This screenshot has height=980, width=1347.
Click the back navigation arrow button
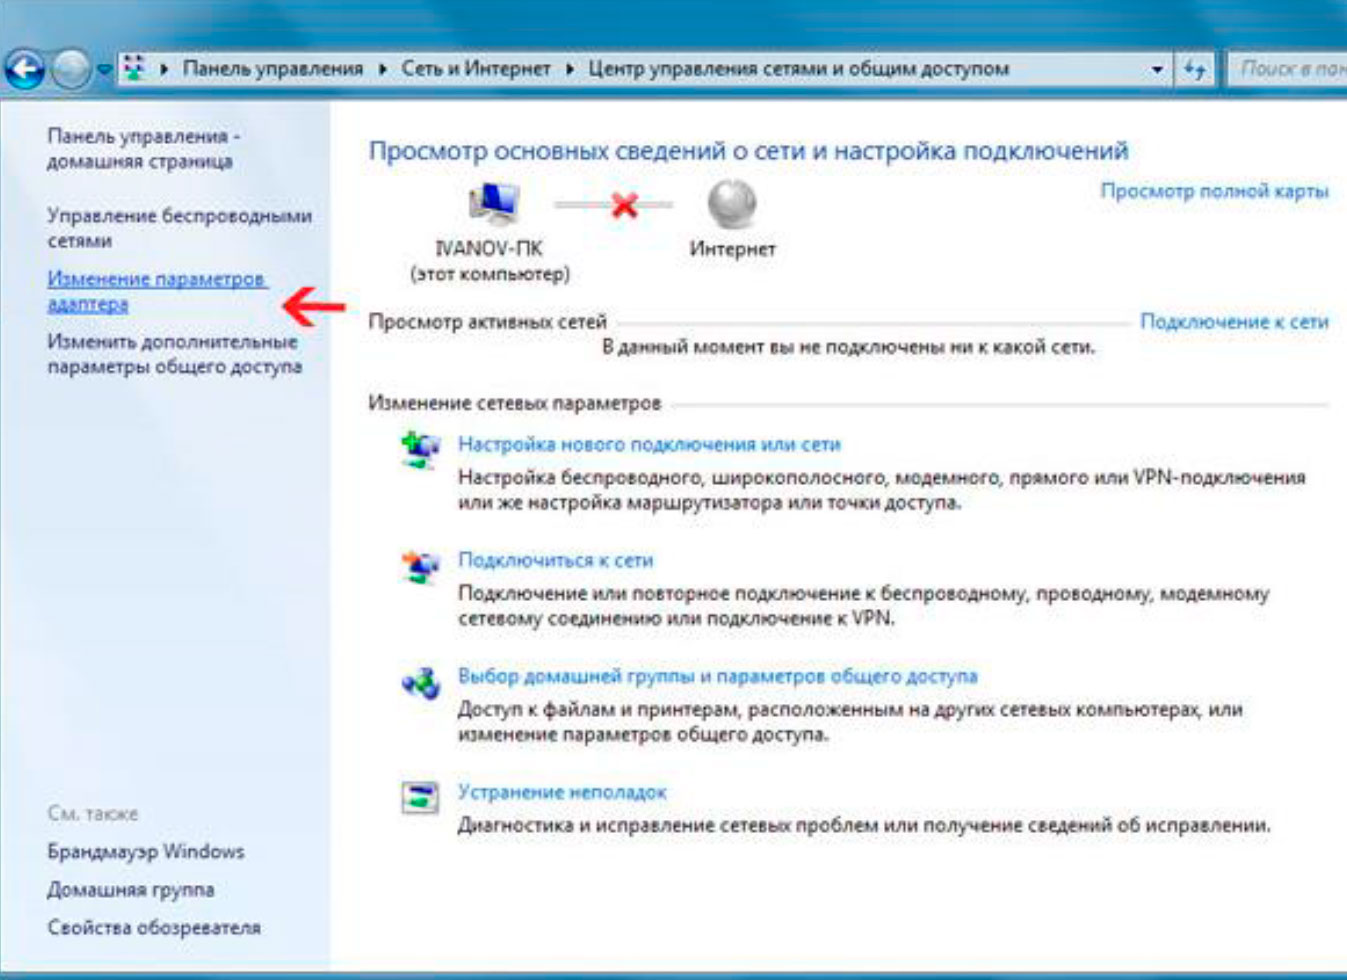pos(25,70)
